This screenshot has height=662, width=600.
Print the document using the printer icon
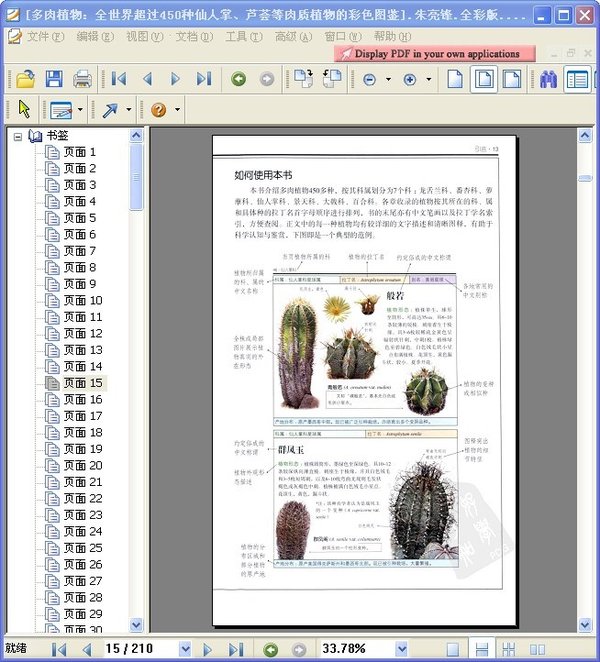[83, 79]
